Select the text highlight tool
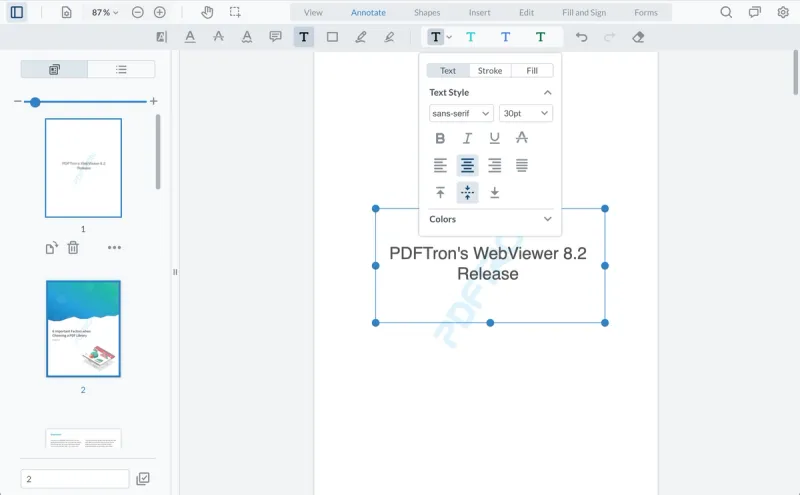This screenshot has width=800, height=495. click(x=161, y=37)
